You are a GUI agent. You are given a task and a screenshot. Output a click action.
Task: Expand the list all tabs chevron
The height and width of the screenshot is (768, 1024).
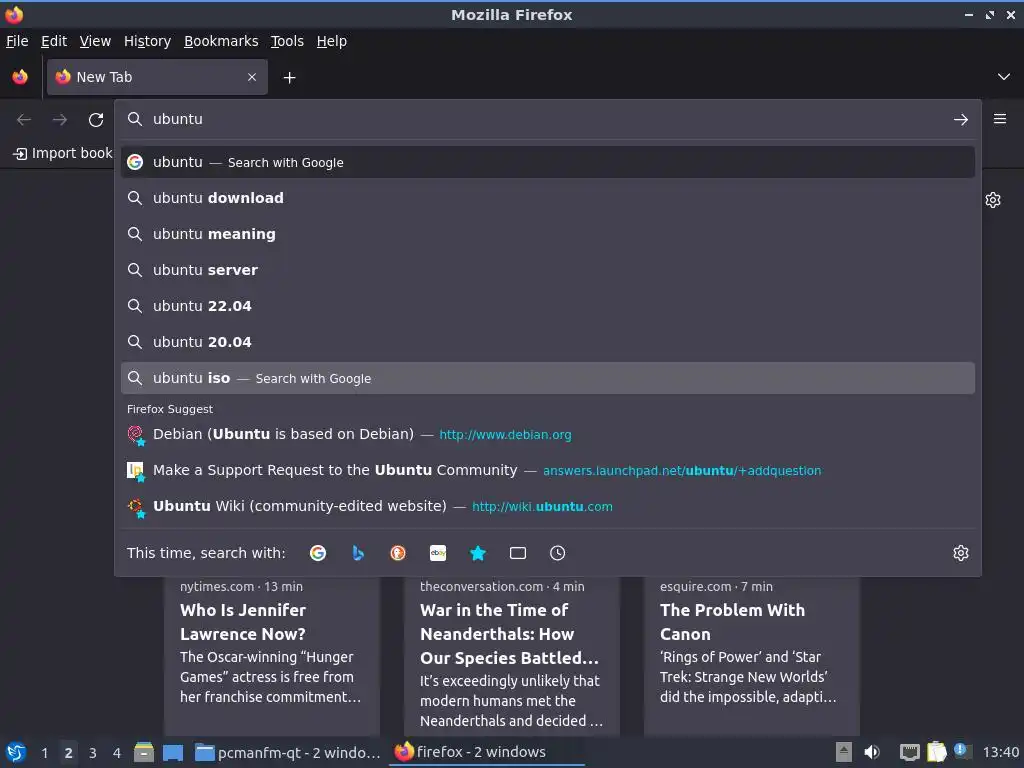click(x=1004, y=77)
